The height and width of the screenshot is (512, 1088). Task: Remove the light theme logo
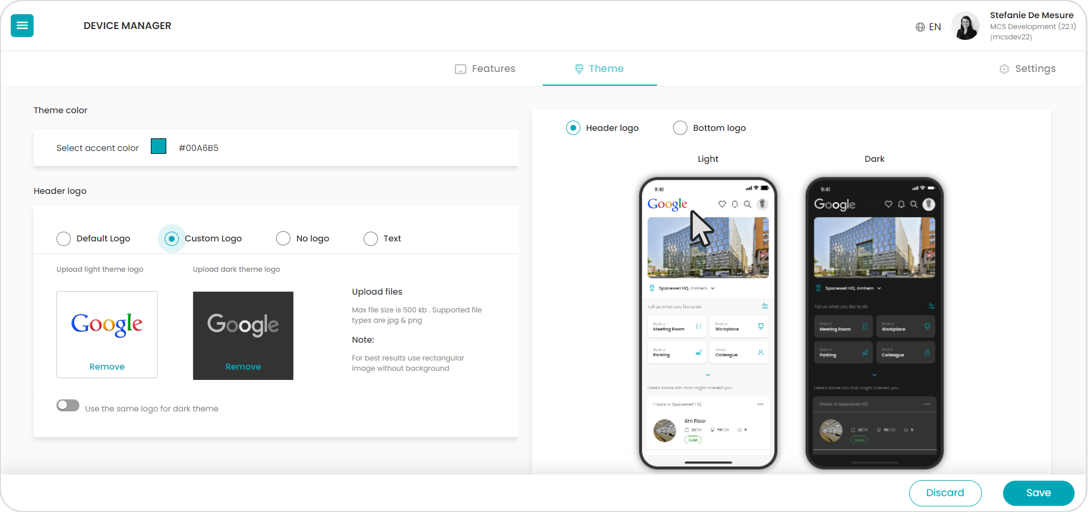click(107, 366)
